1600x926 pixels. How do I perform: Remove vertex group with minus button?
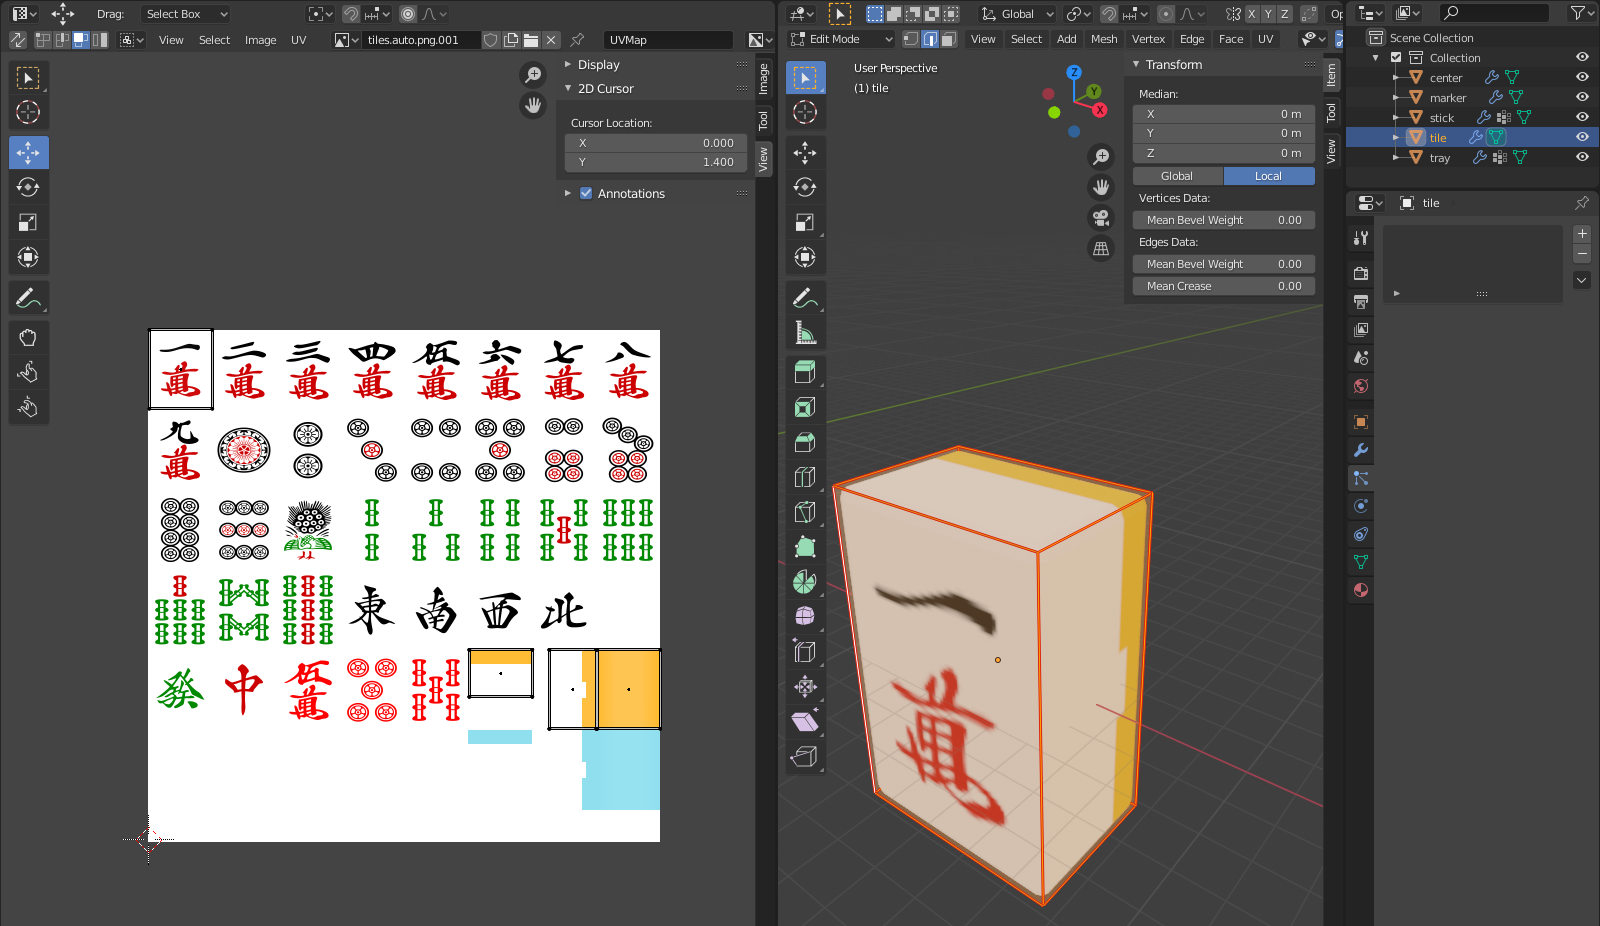coord(1582,254)
